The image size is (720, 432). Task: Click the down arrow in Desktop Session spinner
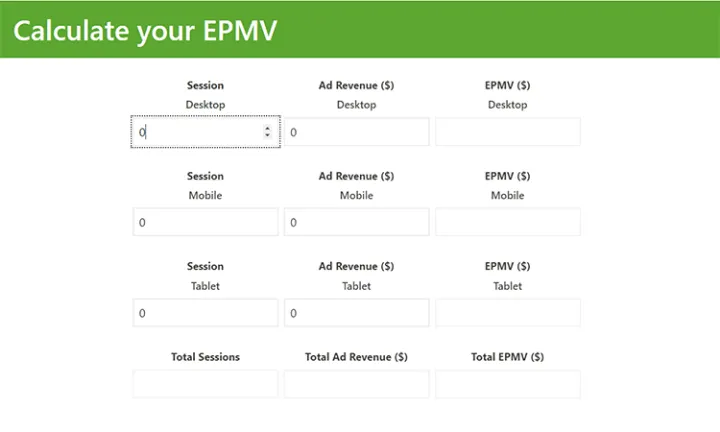(x=267, y=135)
